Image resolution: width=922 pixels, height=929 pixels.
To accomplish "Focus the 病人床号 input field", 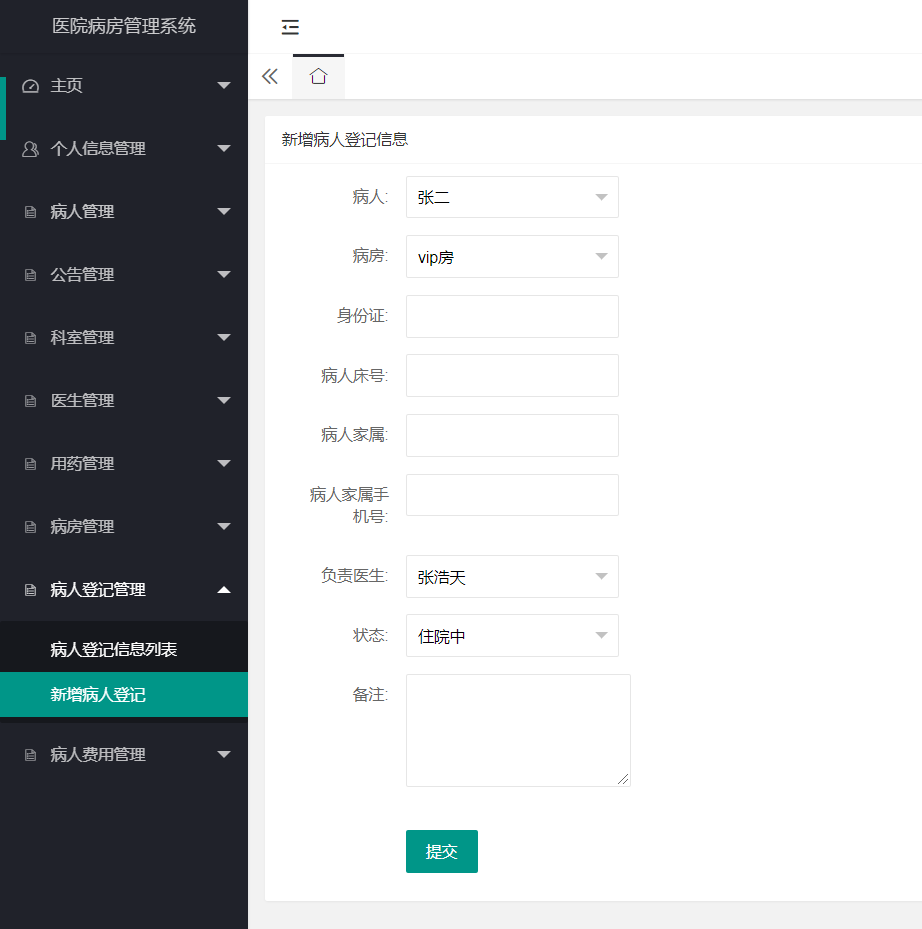I will 512,376.
